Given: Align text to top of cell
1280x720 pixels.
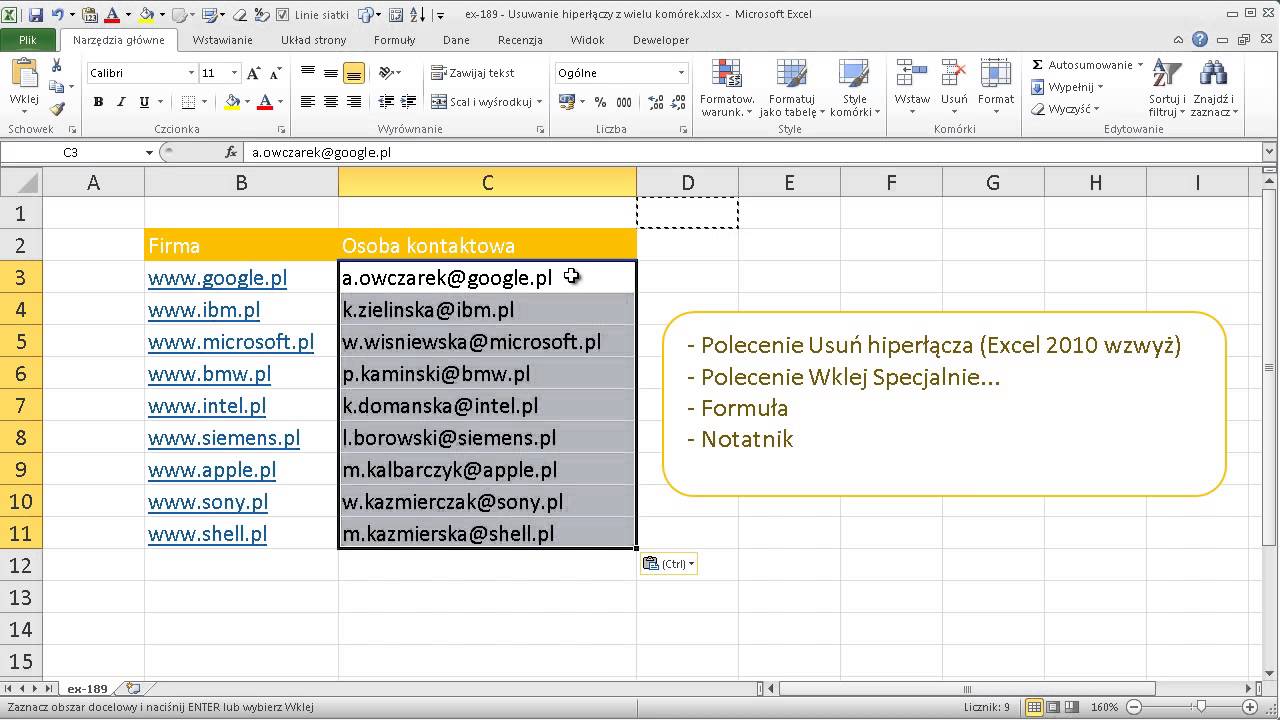Looking at the screenshot, I should click(x=308, y=73).
